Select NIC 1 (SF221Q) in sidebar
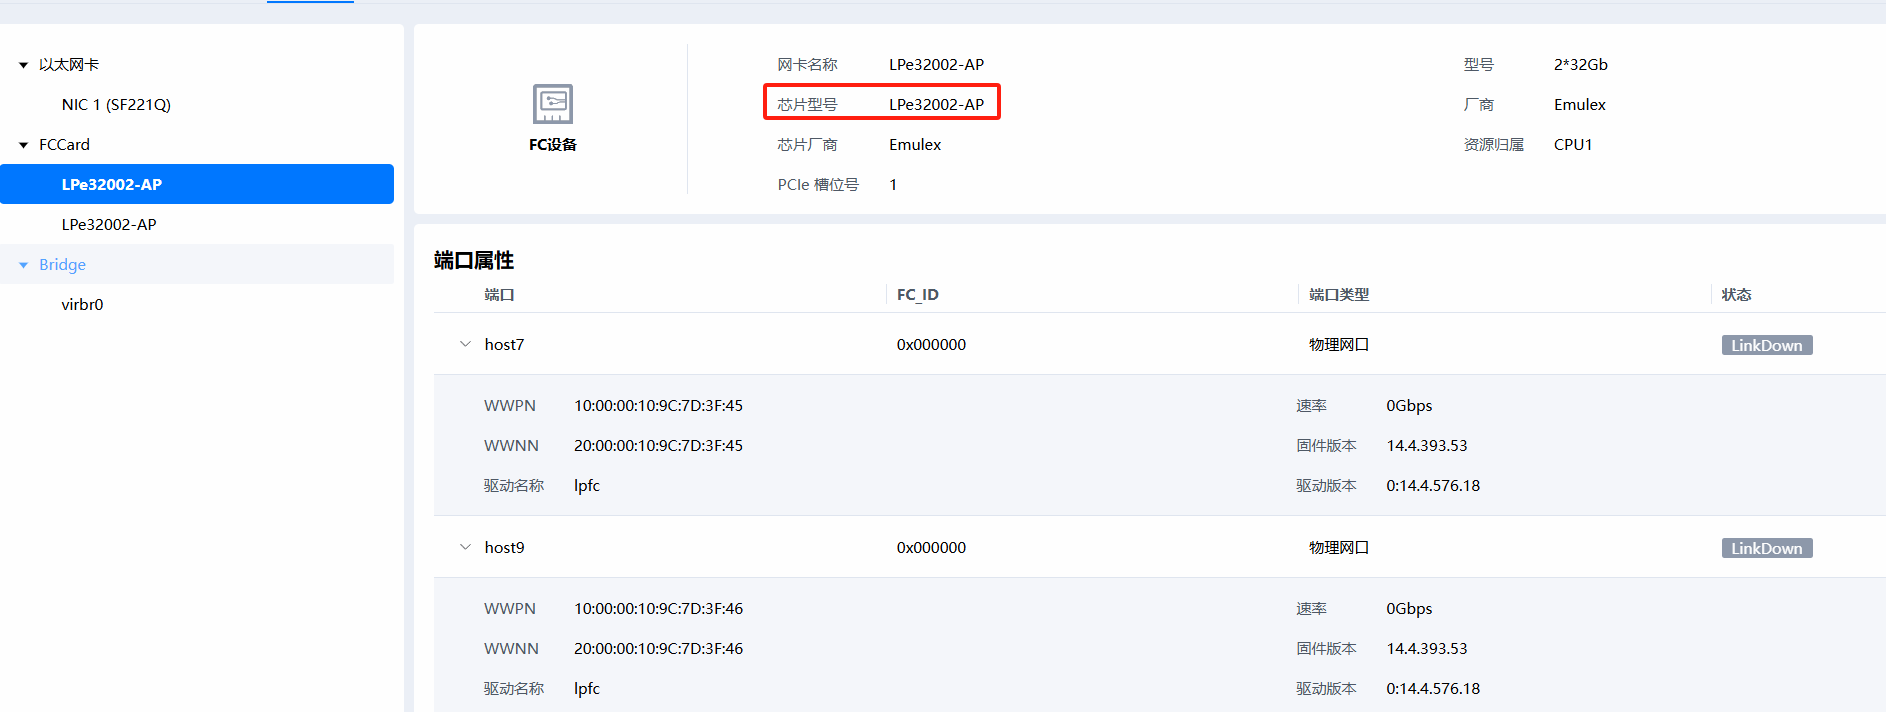This screenshot has width=1886, height=712. pos(116,105)
